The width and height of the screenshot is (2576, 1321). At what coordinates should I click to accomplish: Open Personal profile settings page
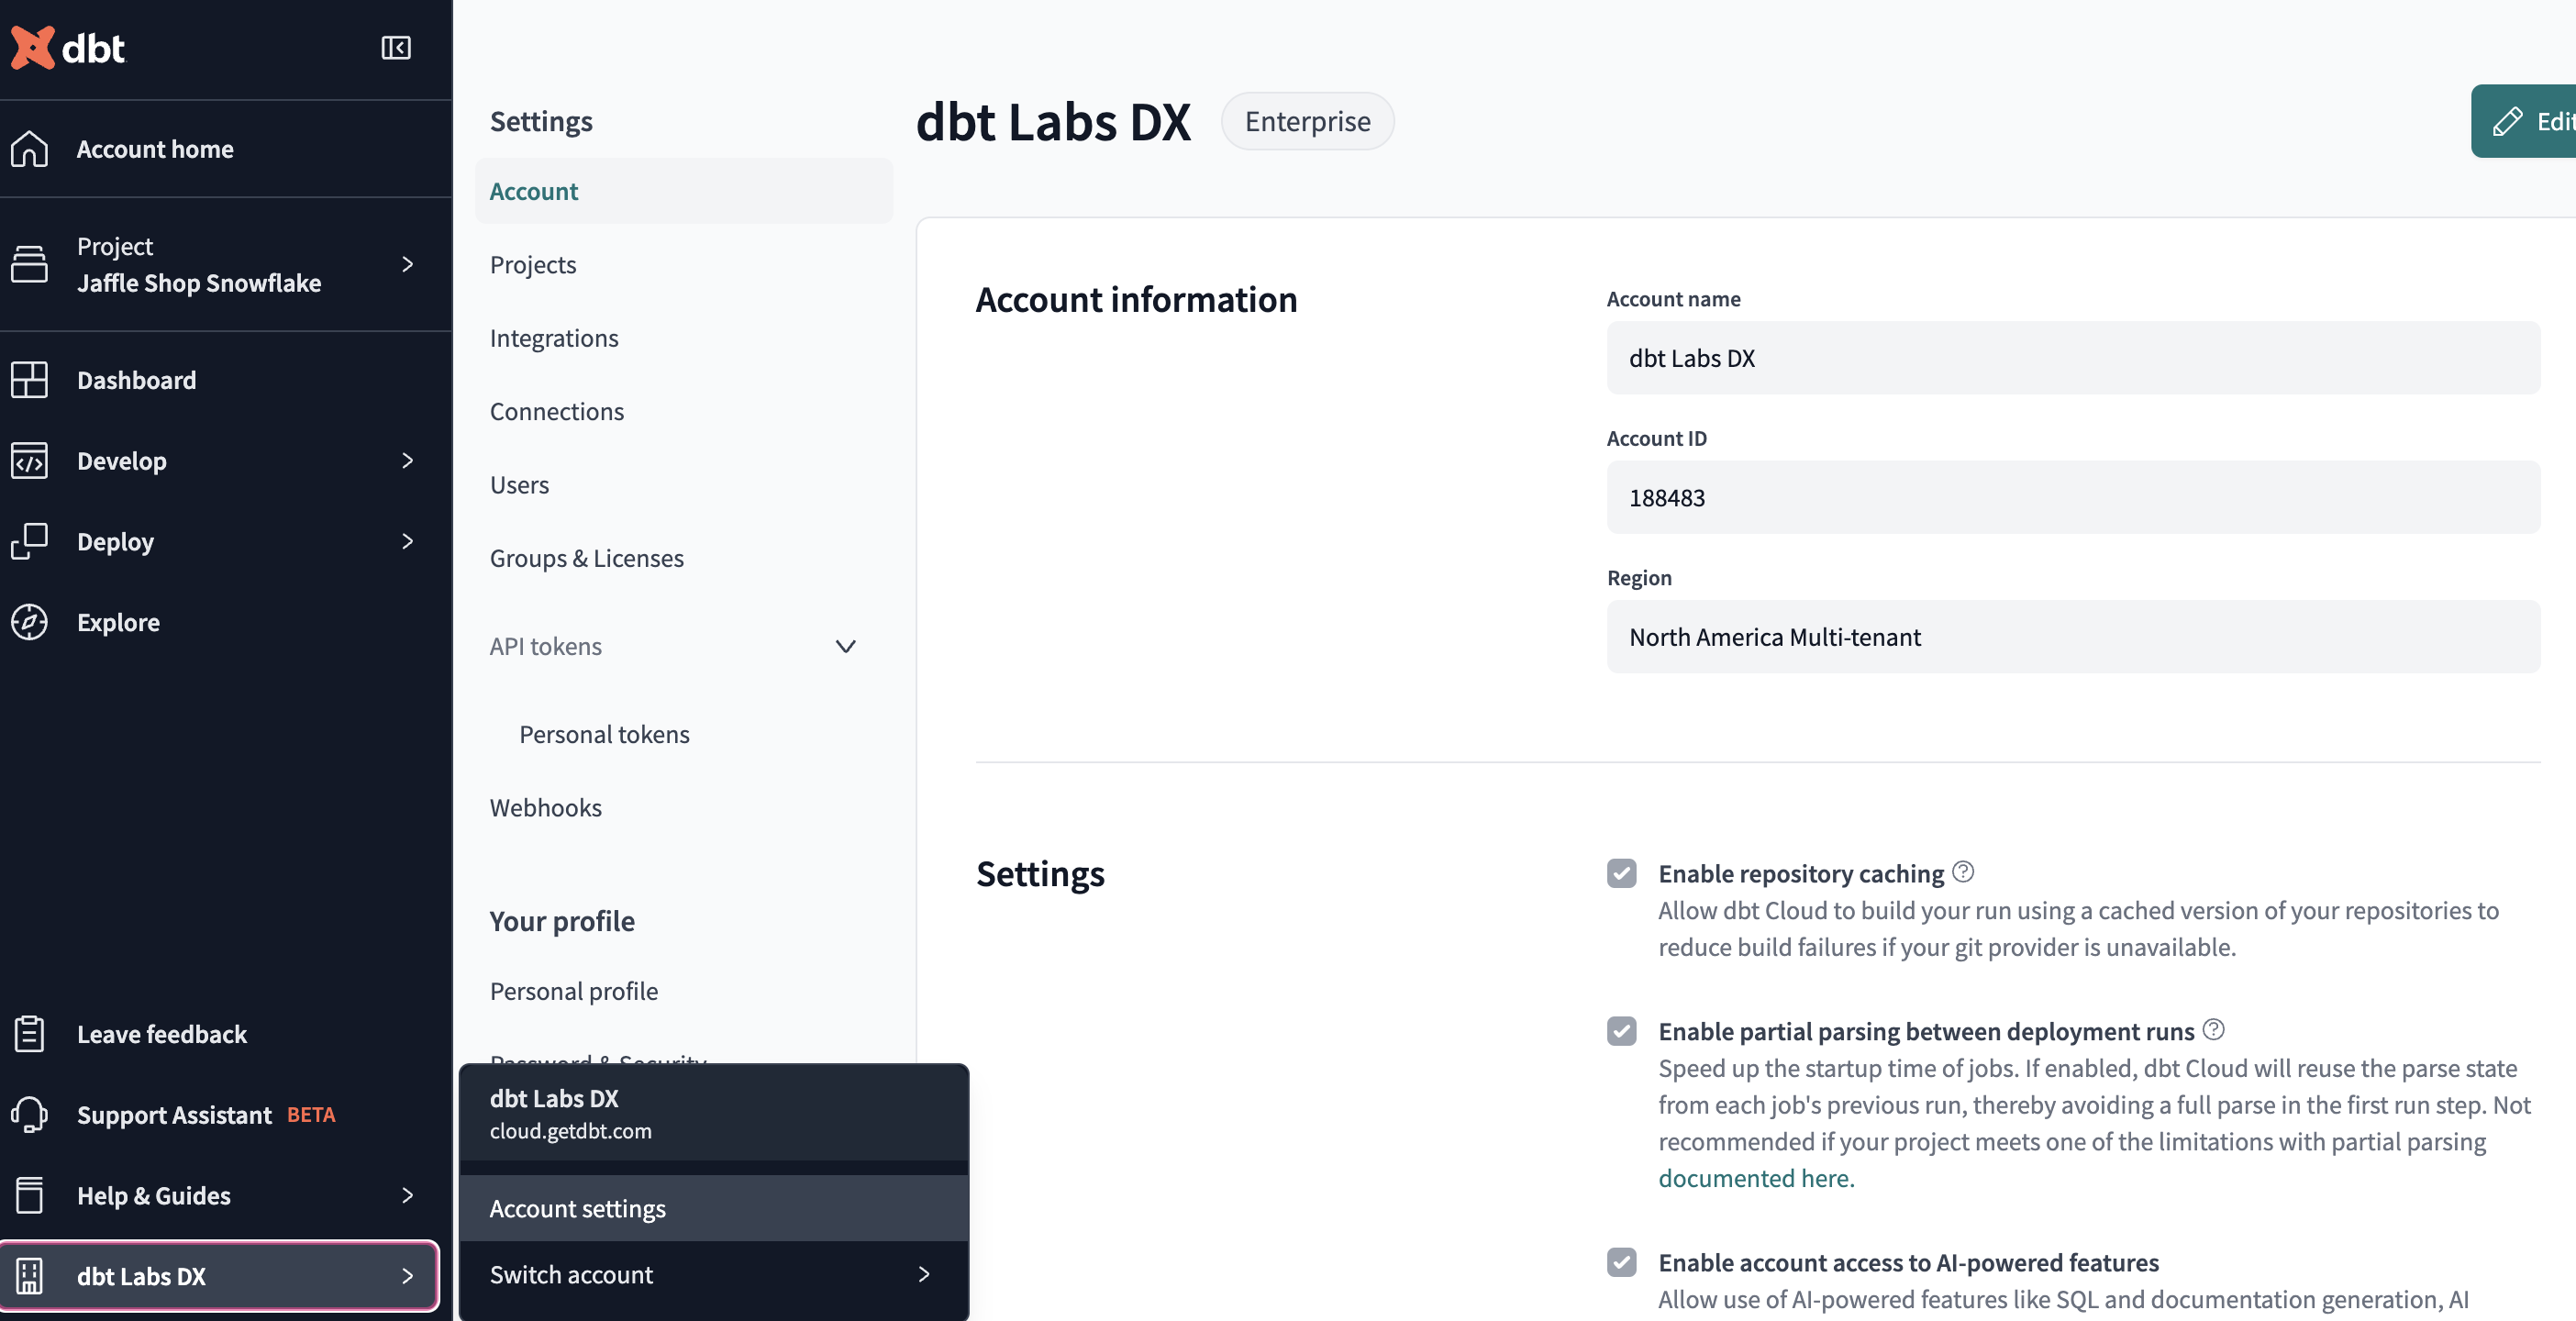coord(572,991)
